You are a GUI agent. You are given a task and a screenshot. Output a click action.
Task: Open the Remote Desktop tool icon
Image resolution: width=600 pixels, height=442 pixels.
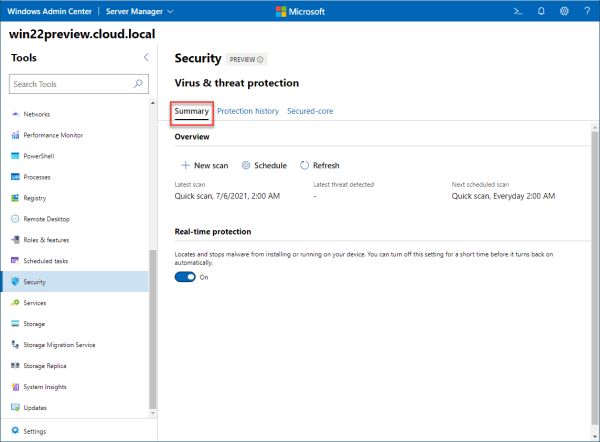point(15,219)
